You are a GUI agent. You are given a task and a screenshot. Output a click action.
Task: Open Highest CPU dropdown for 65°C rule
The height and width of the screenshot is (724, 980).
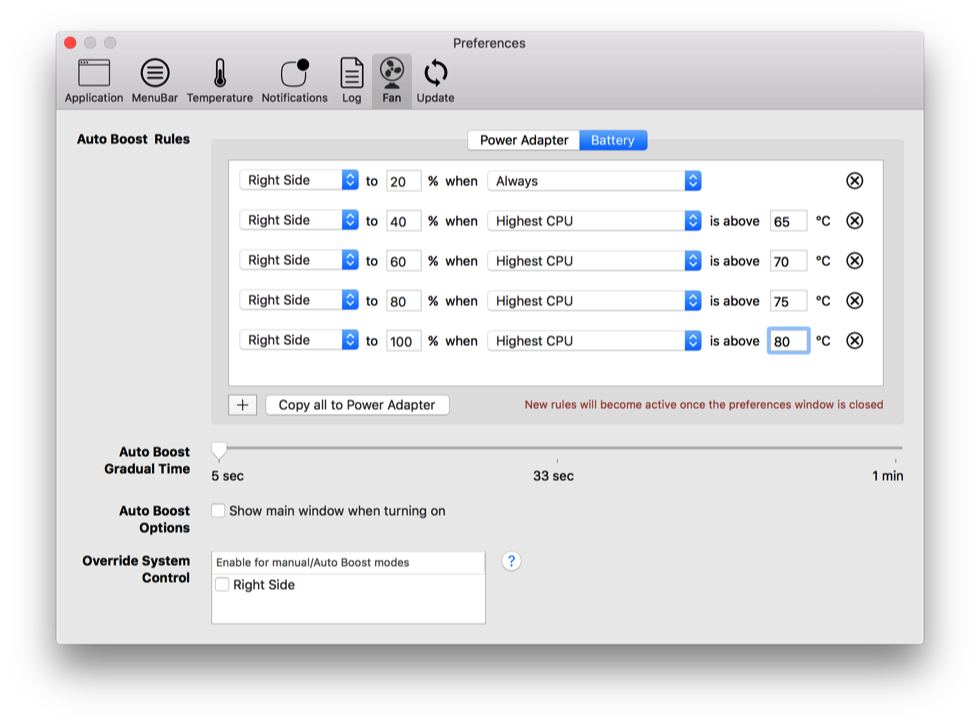594,221
